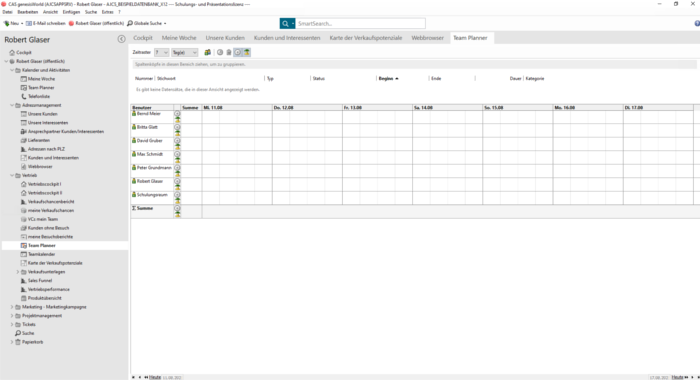
Task: Switch to the Cockpit tab
Action: coord(143,38)
